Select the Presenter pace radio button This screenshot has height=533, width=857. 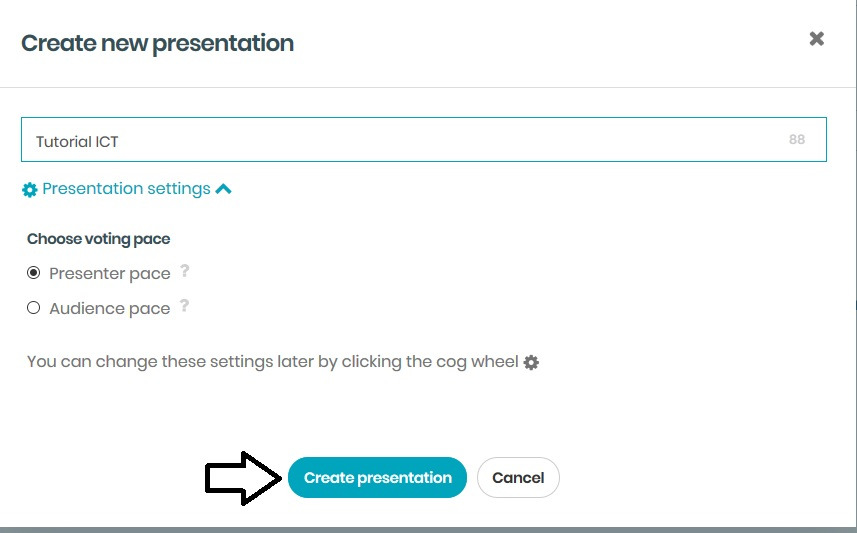(x=34, y=273)
